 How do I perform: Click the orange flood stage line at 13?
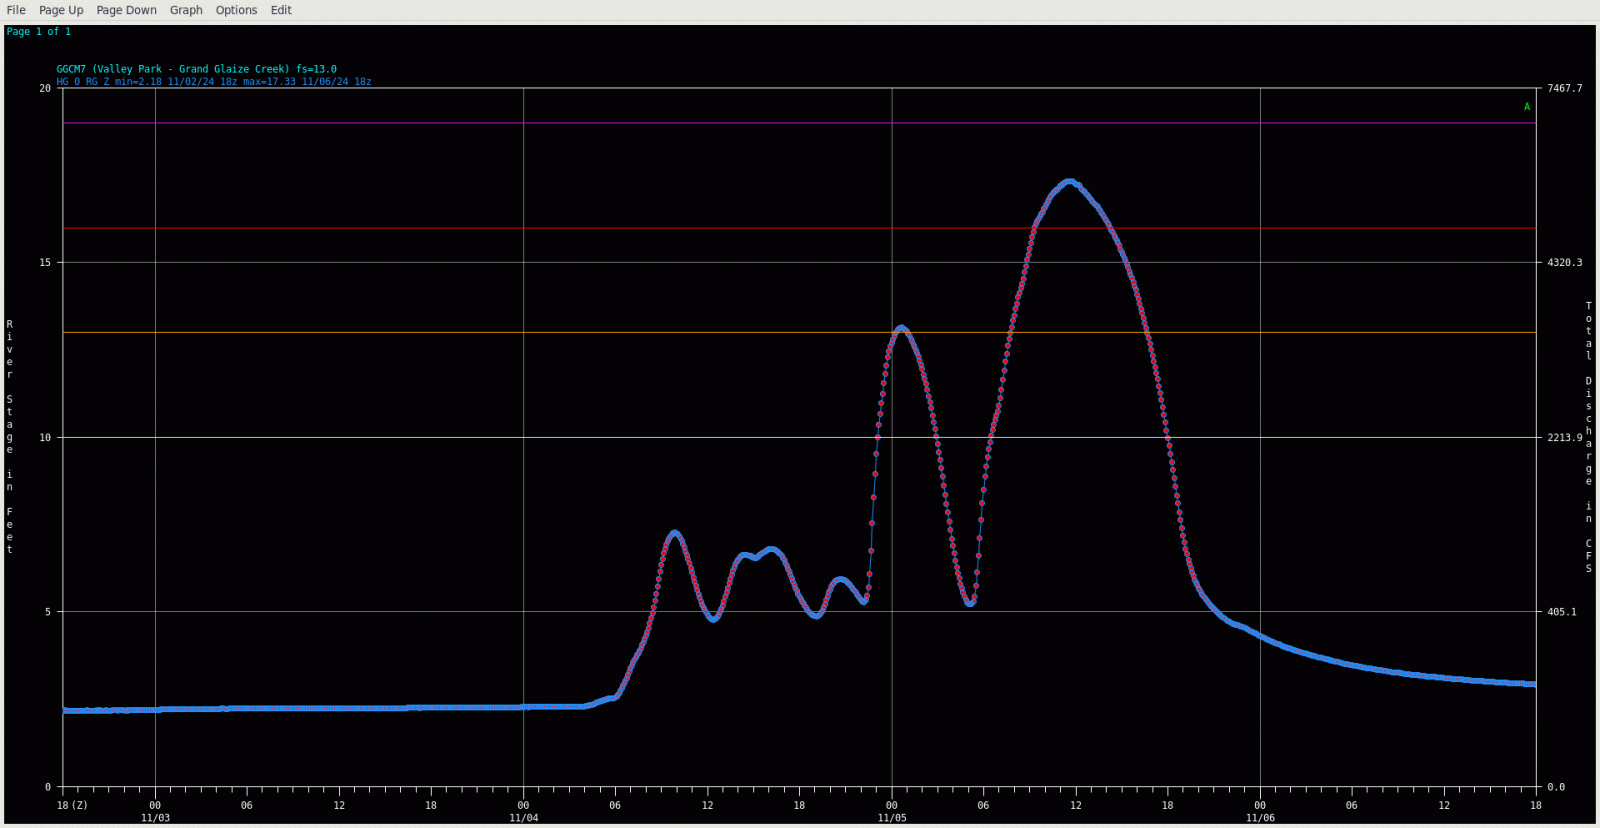click(800, 332)
